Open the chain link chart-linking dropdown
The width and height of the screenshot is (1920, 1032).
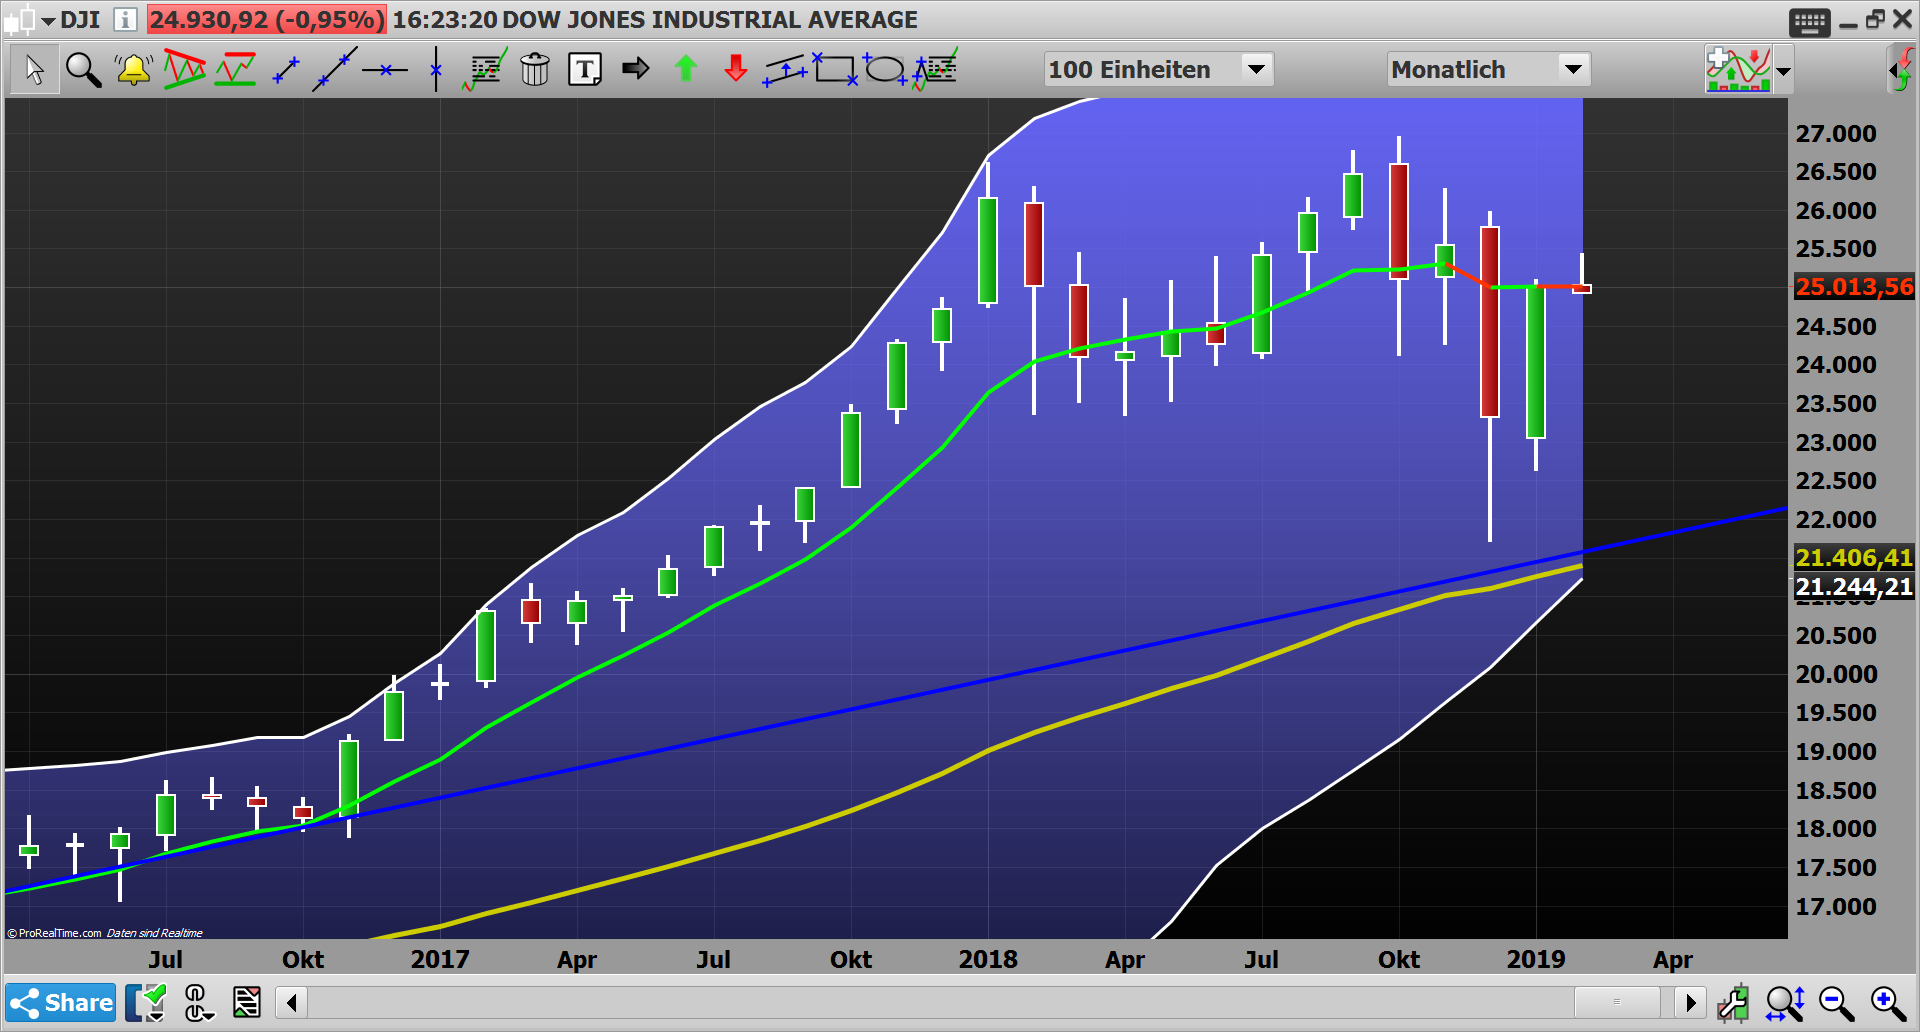[x=198, y=1003]
